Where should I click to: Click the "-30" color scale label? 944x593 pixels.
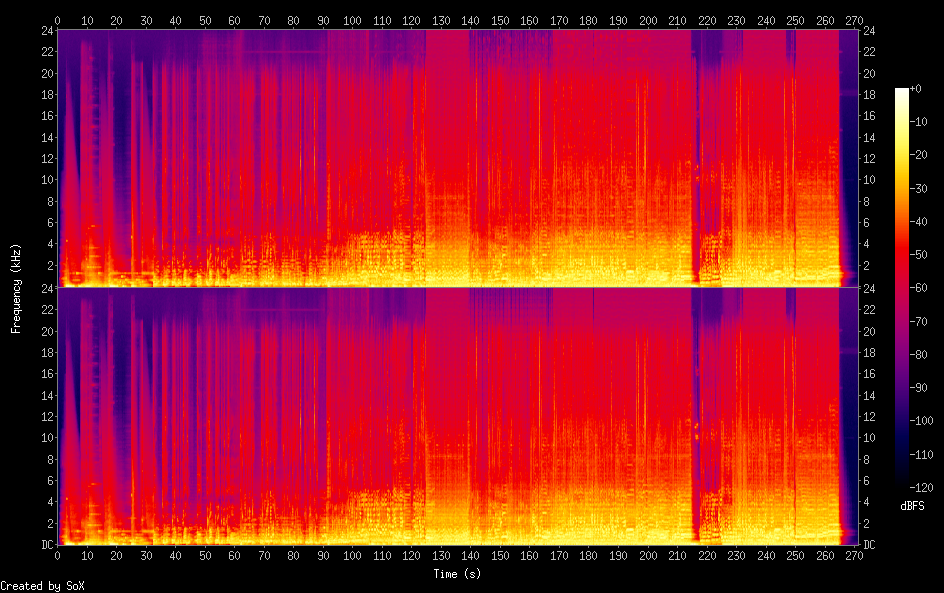918,188
